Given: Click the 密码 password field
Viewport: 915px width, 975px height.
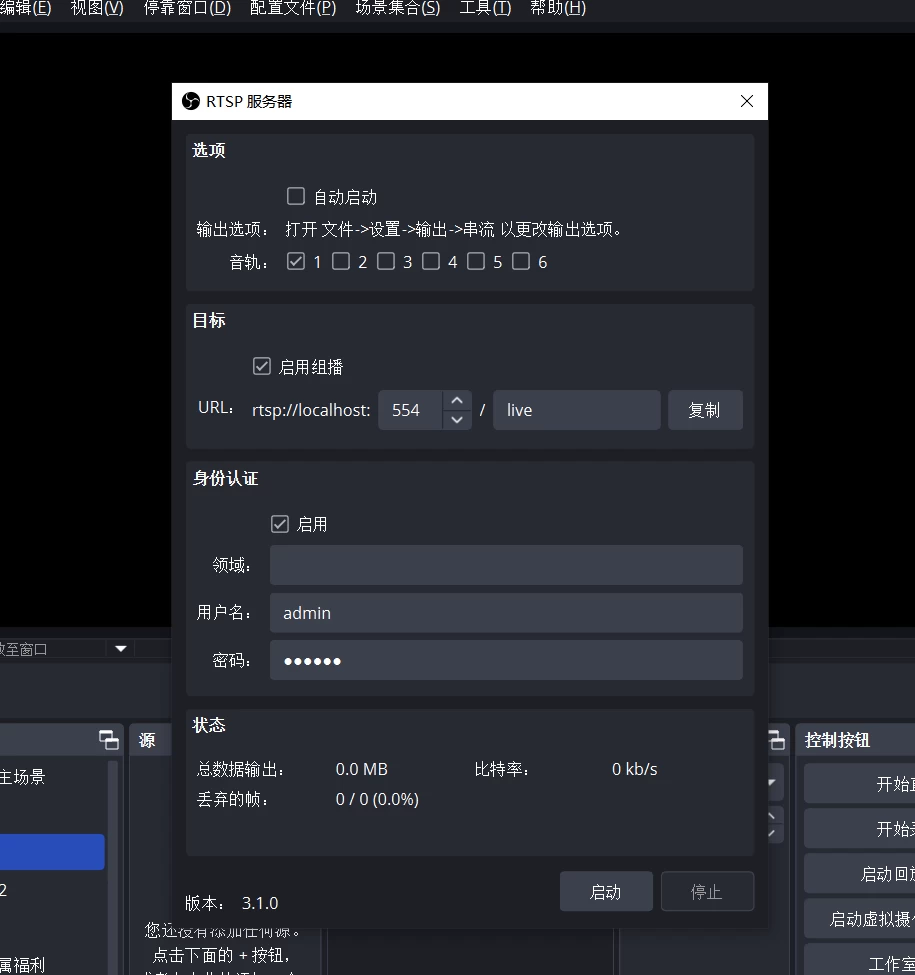Looking at the screenshot, I should [506, 660].
